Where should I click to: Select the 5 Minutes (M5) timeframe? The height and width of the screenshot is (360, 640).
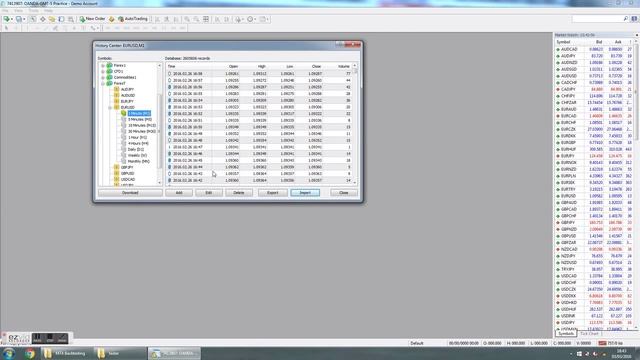pos(140,120)
